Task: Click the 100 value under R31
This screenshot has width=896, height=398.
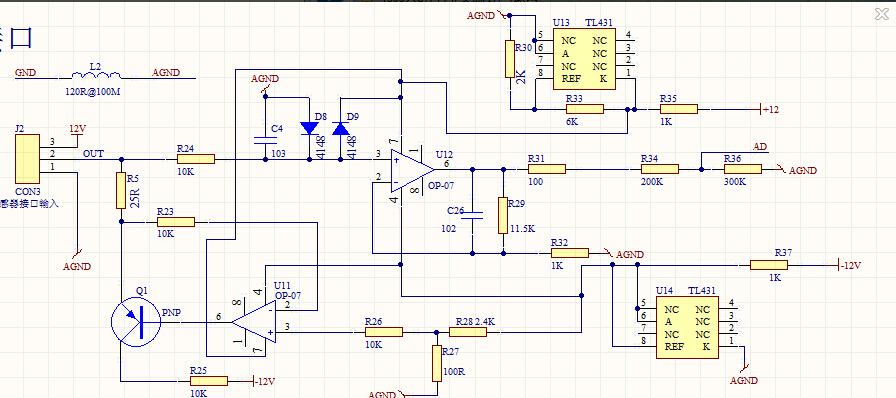Action: 535,182
